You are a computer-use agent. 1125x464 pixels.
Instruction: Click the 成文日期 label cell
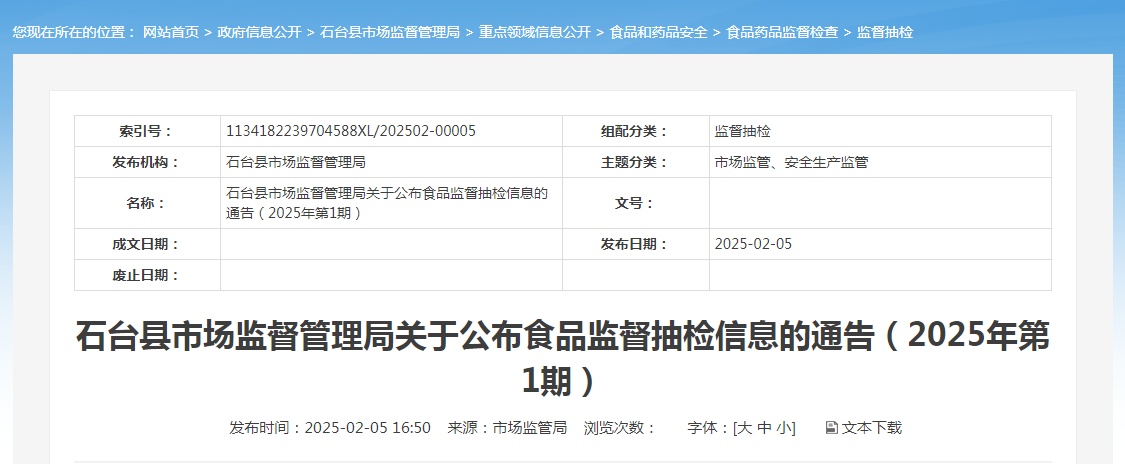[147, 244]
